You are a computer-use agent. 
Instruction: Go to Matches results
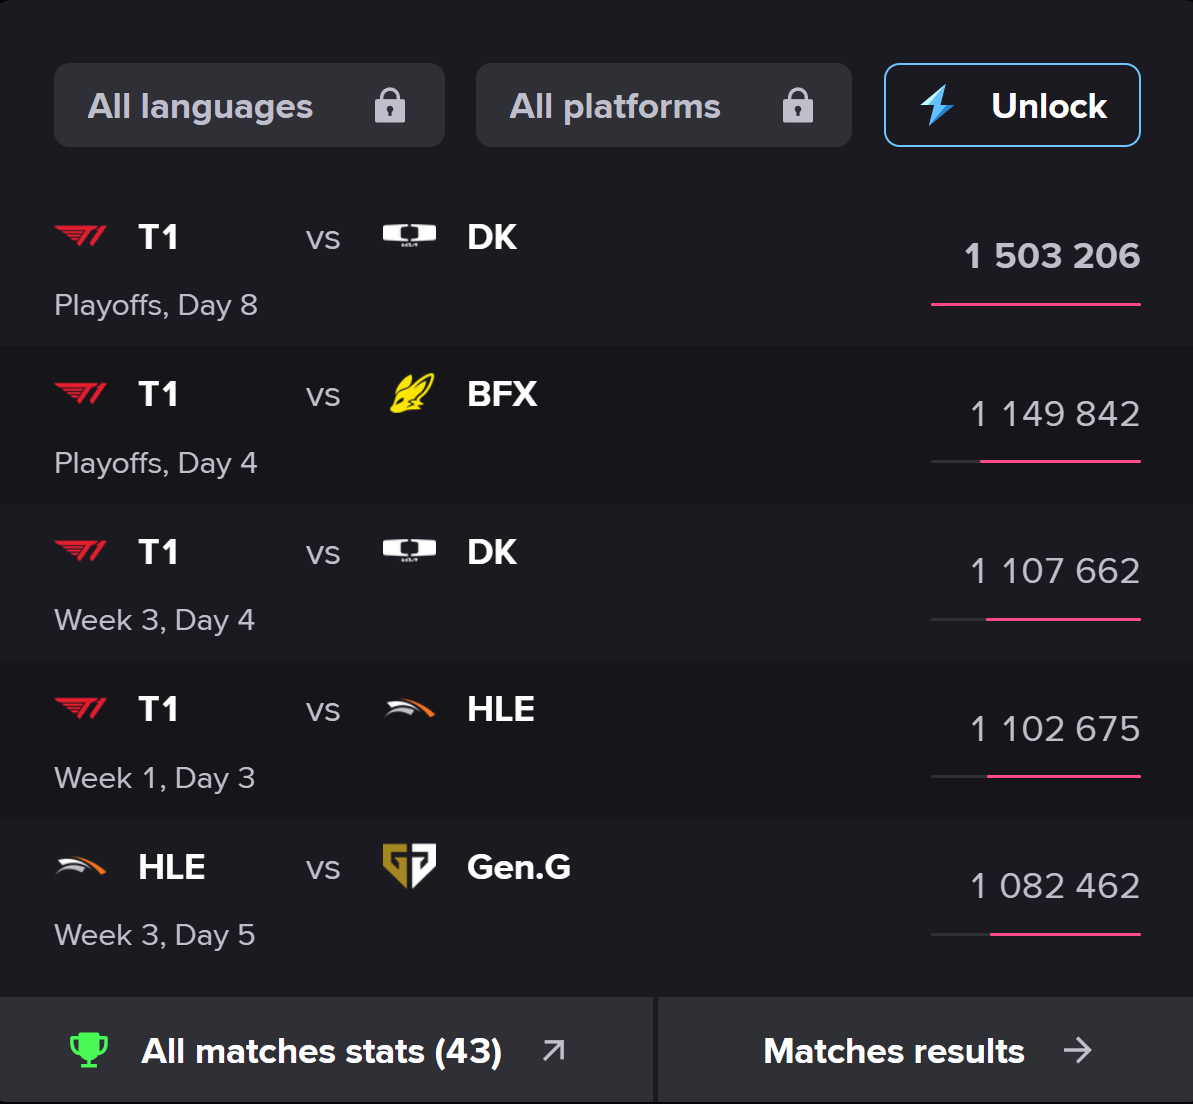coord(894,1051)
